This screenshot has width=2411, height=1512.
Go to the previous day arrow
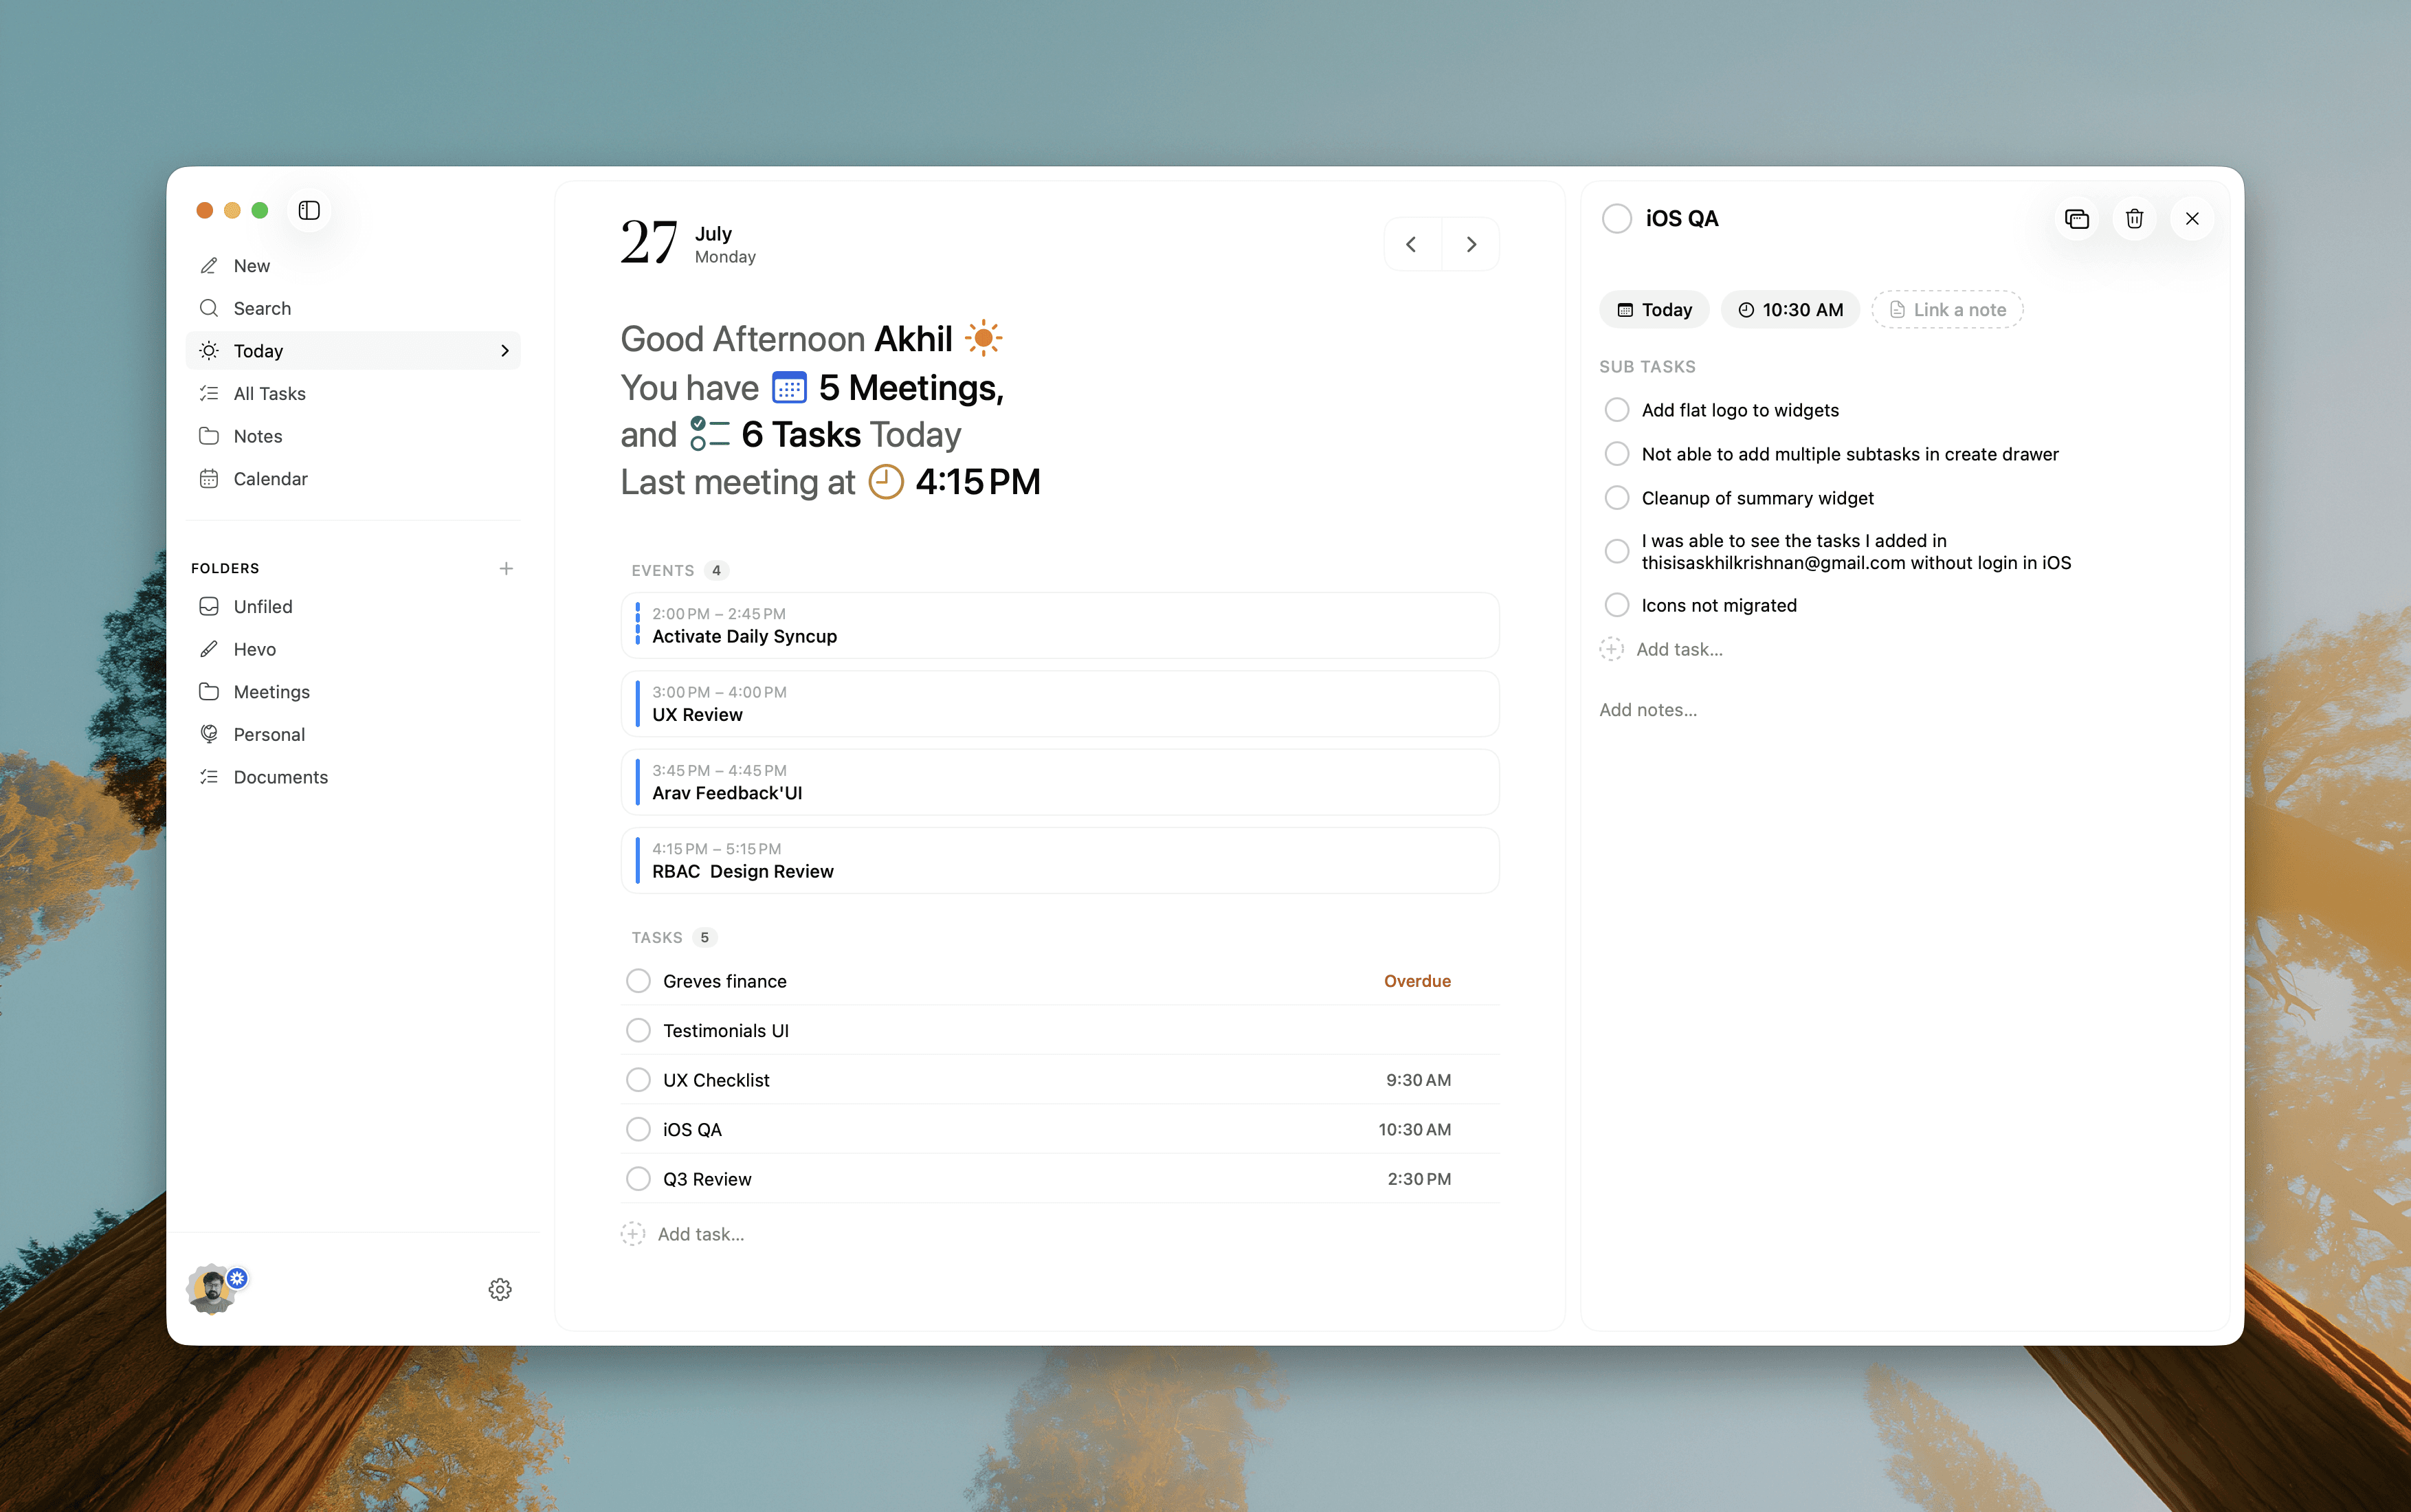tap(1411, 244)
